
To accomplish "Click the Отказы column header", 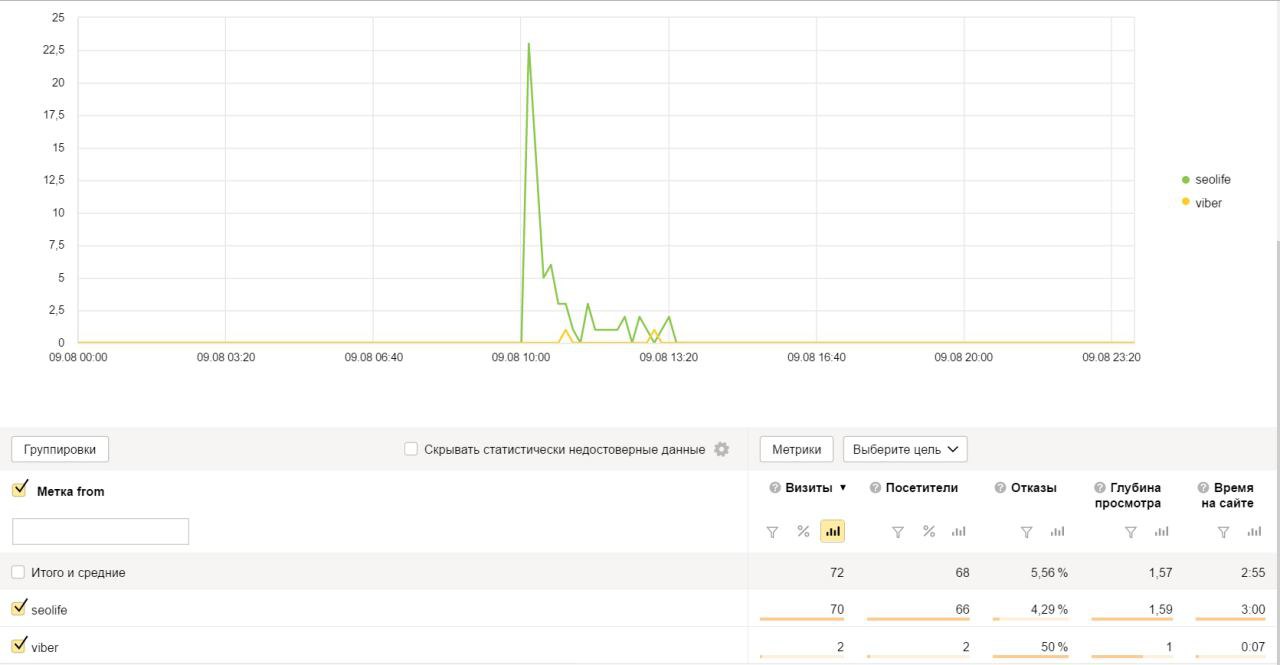I will click(1033, 488).
